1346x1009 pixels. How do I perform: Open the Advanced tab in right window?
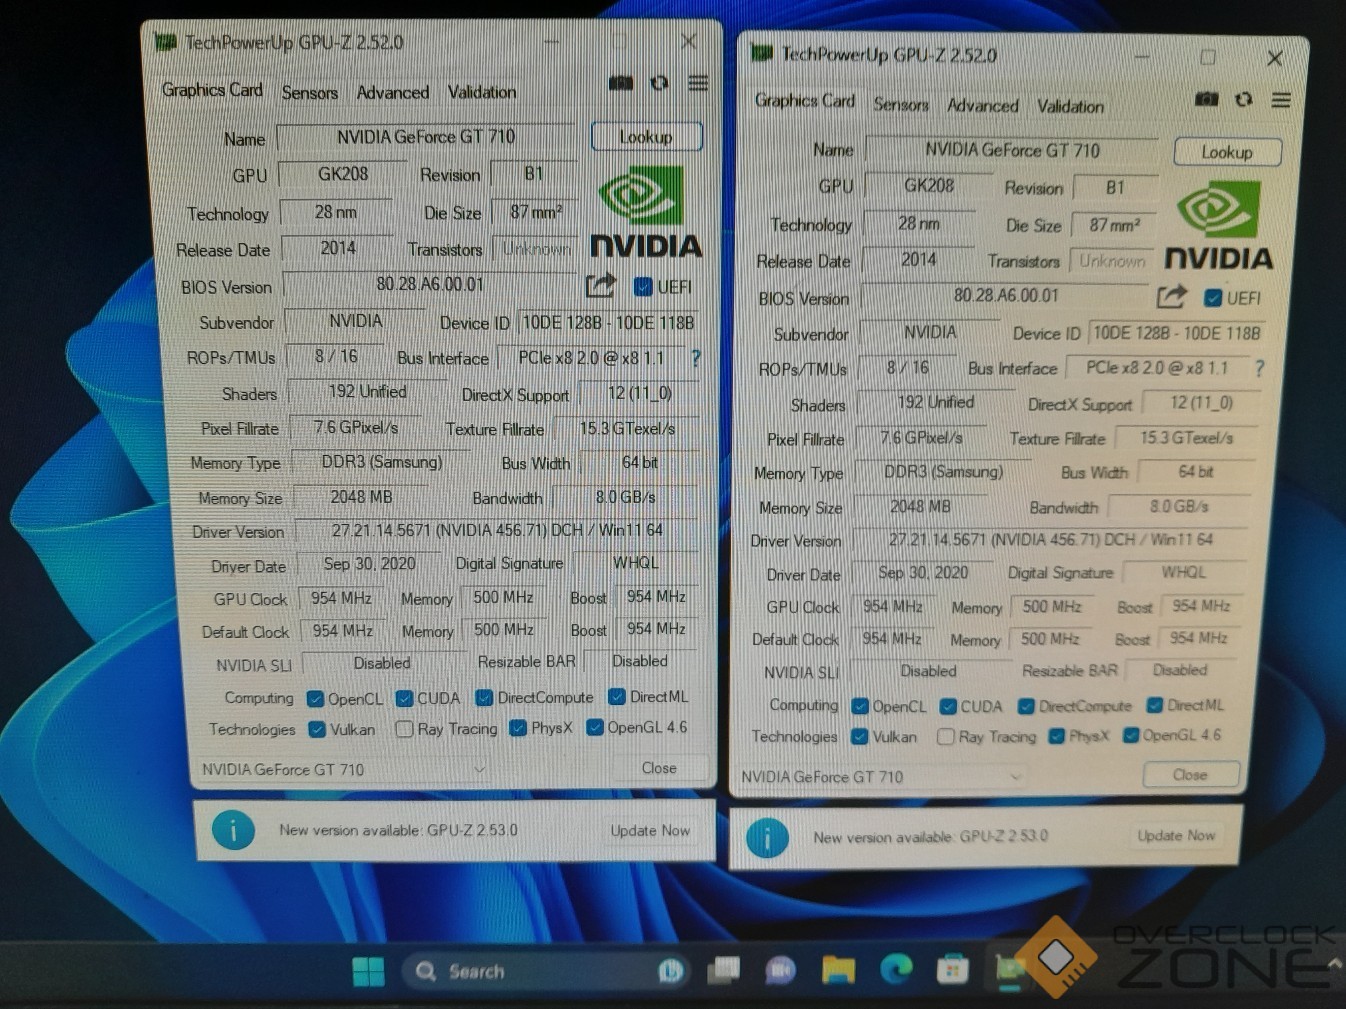[982, 105]
